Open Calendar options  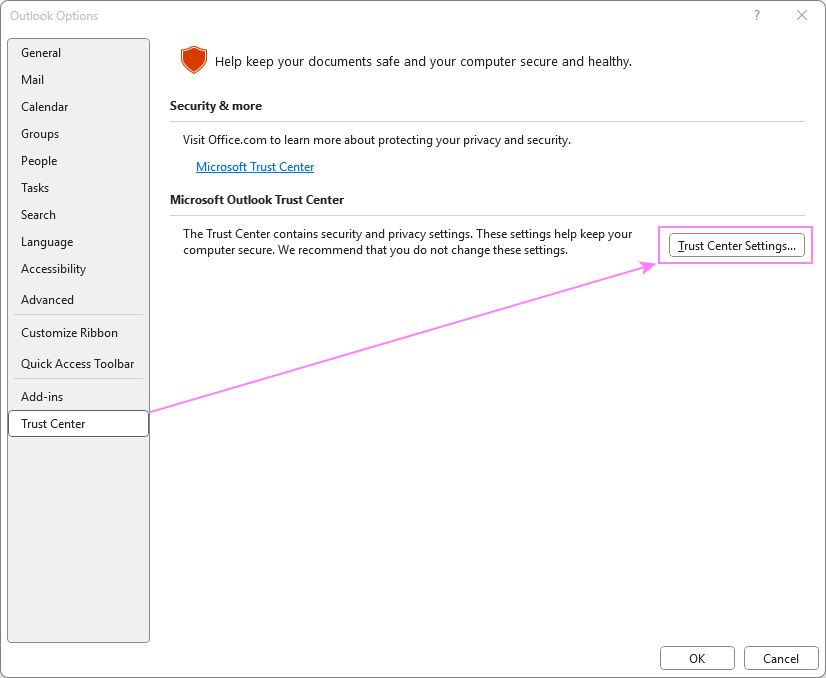(x=78, y=106)
